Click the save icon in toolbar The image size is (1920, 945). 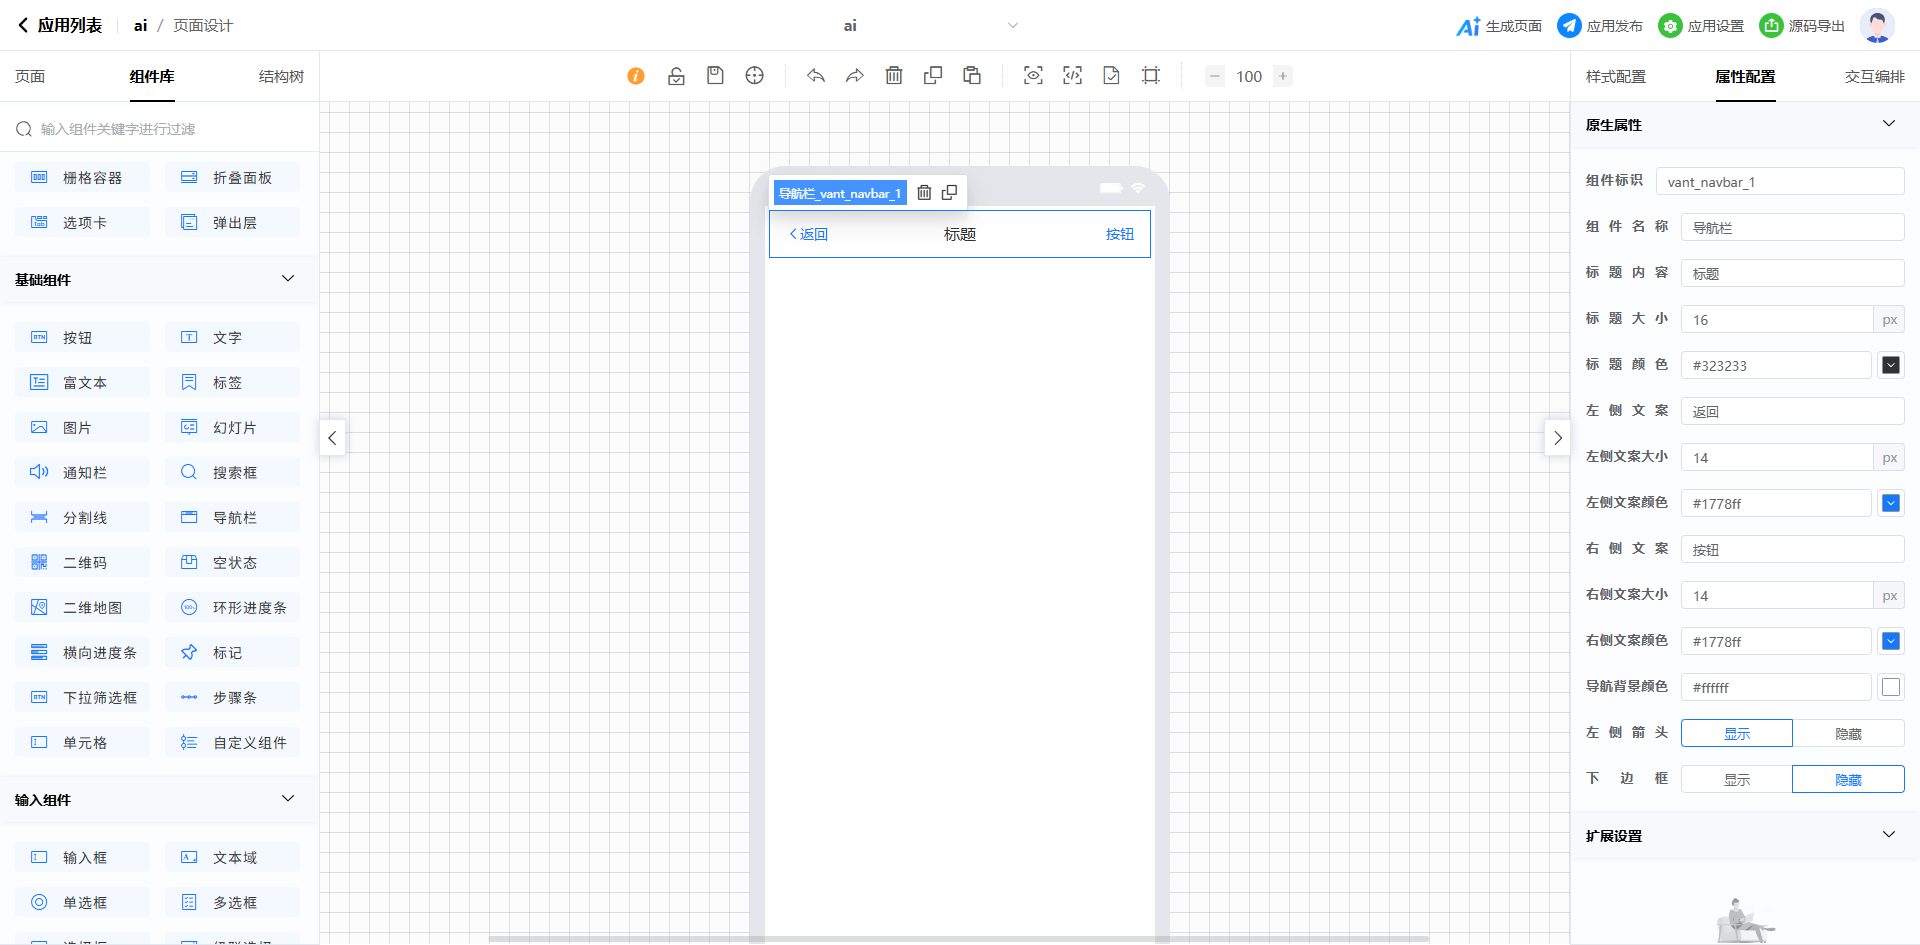tap(715, 76)
